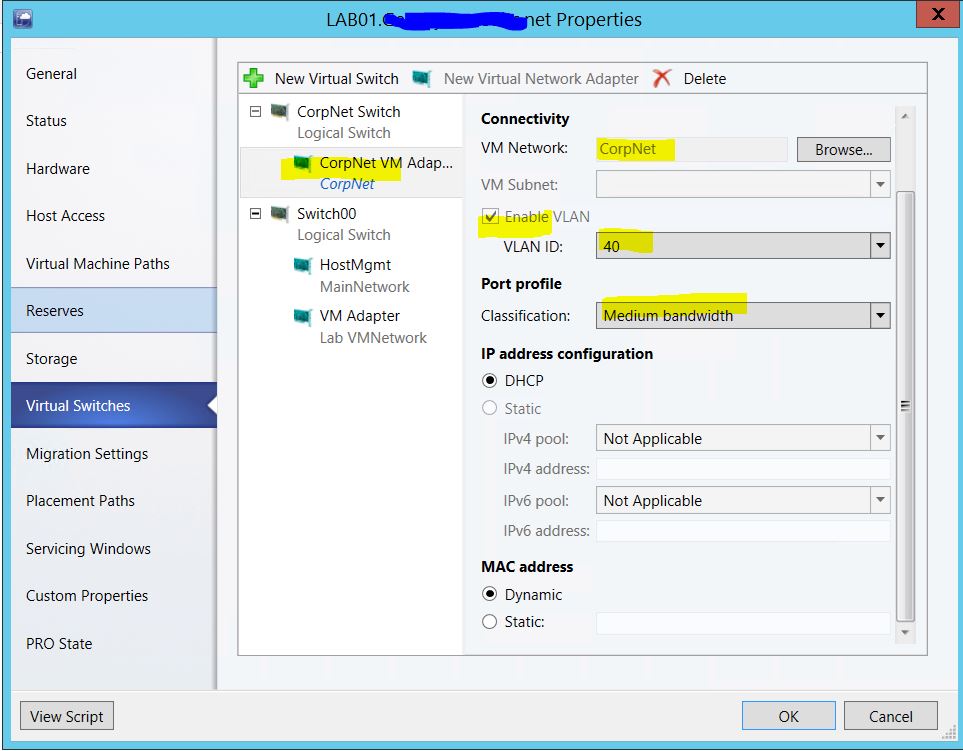
Task: Select the CorpNet Switch icon in tree
Action: coord(280,112)
